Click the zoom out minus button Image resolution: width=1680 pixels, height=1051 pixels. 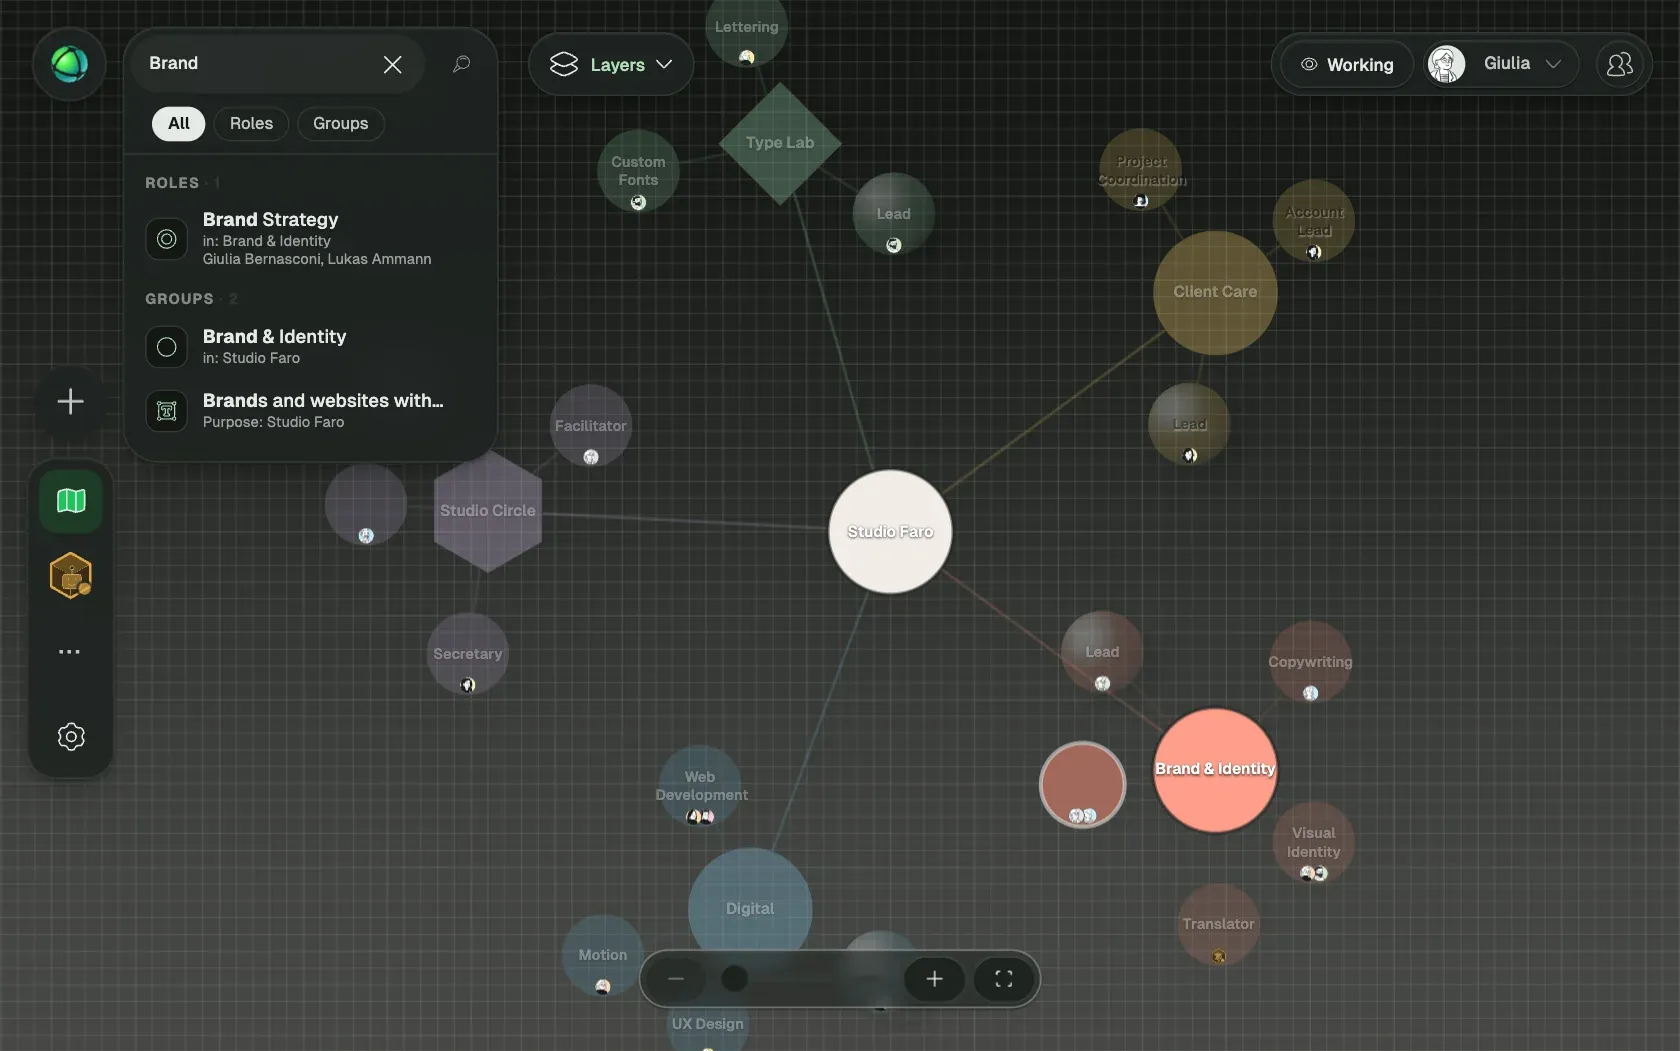[x=676, y=979]
